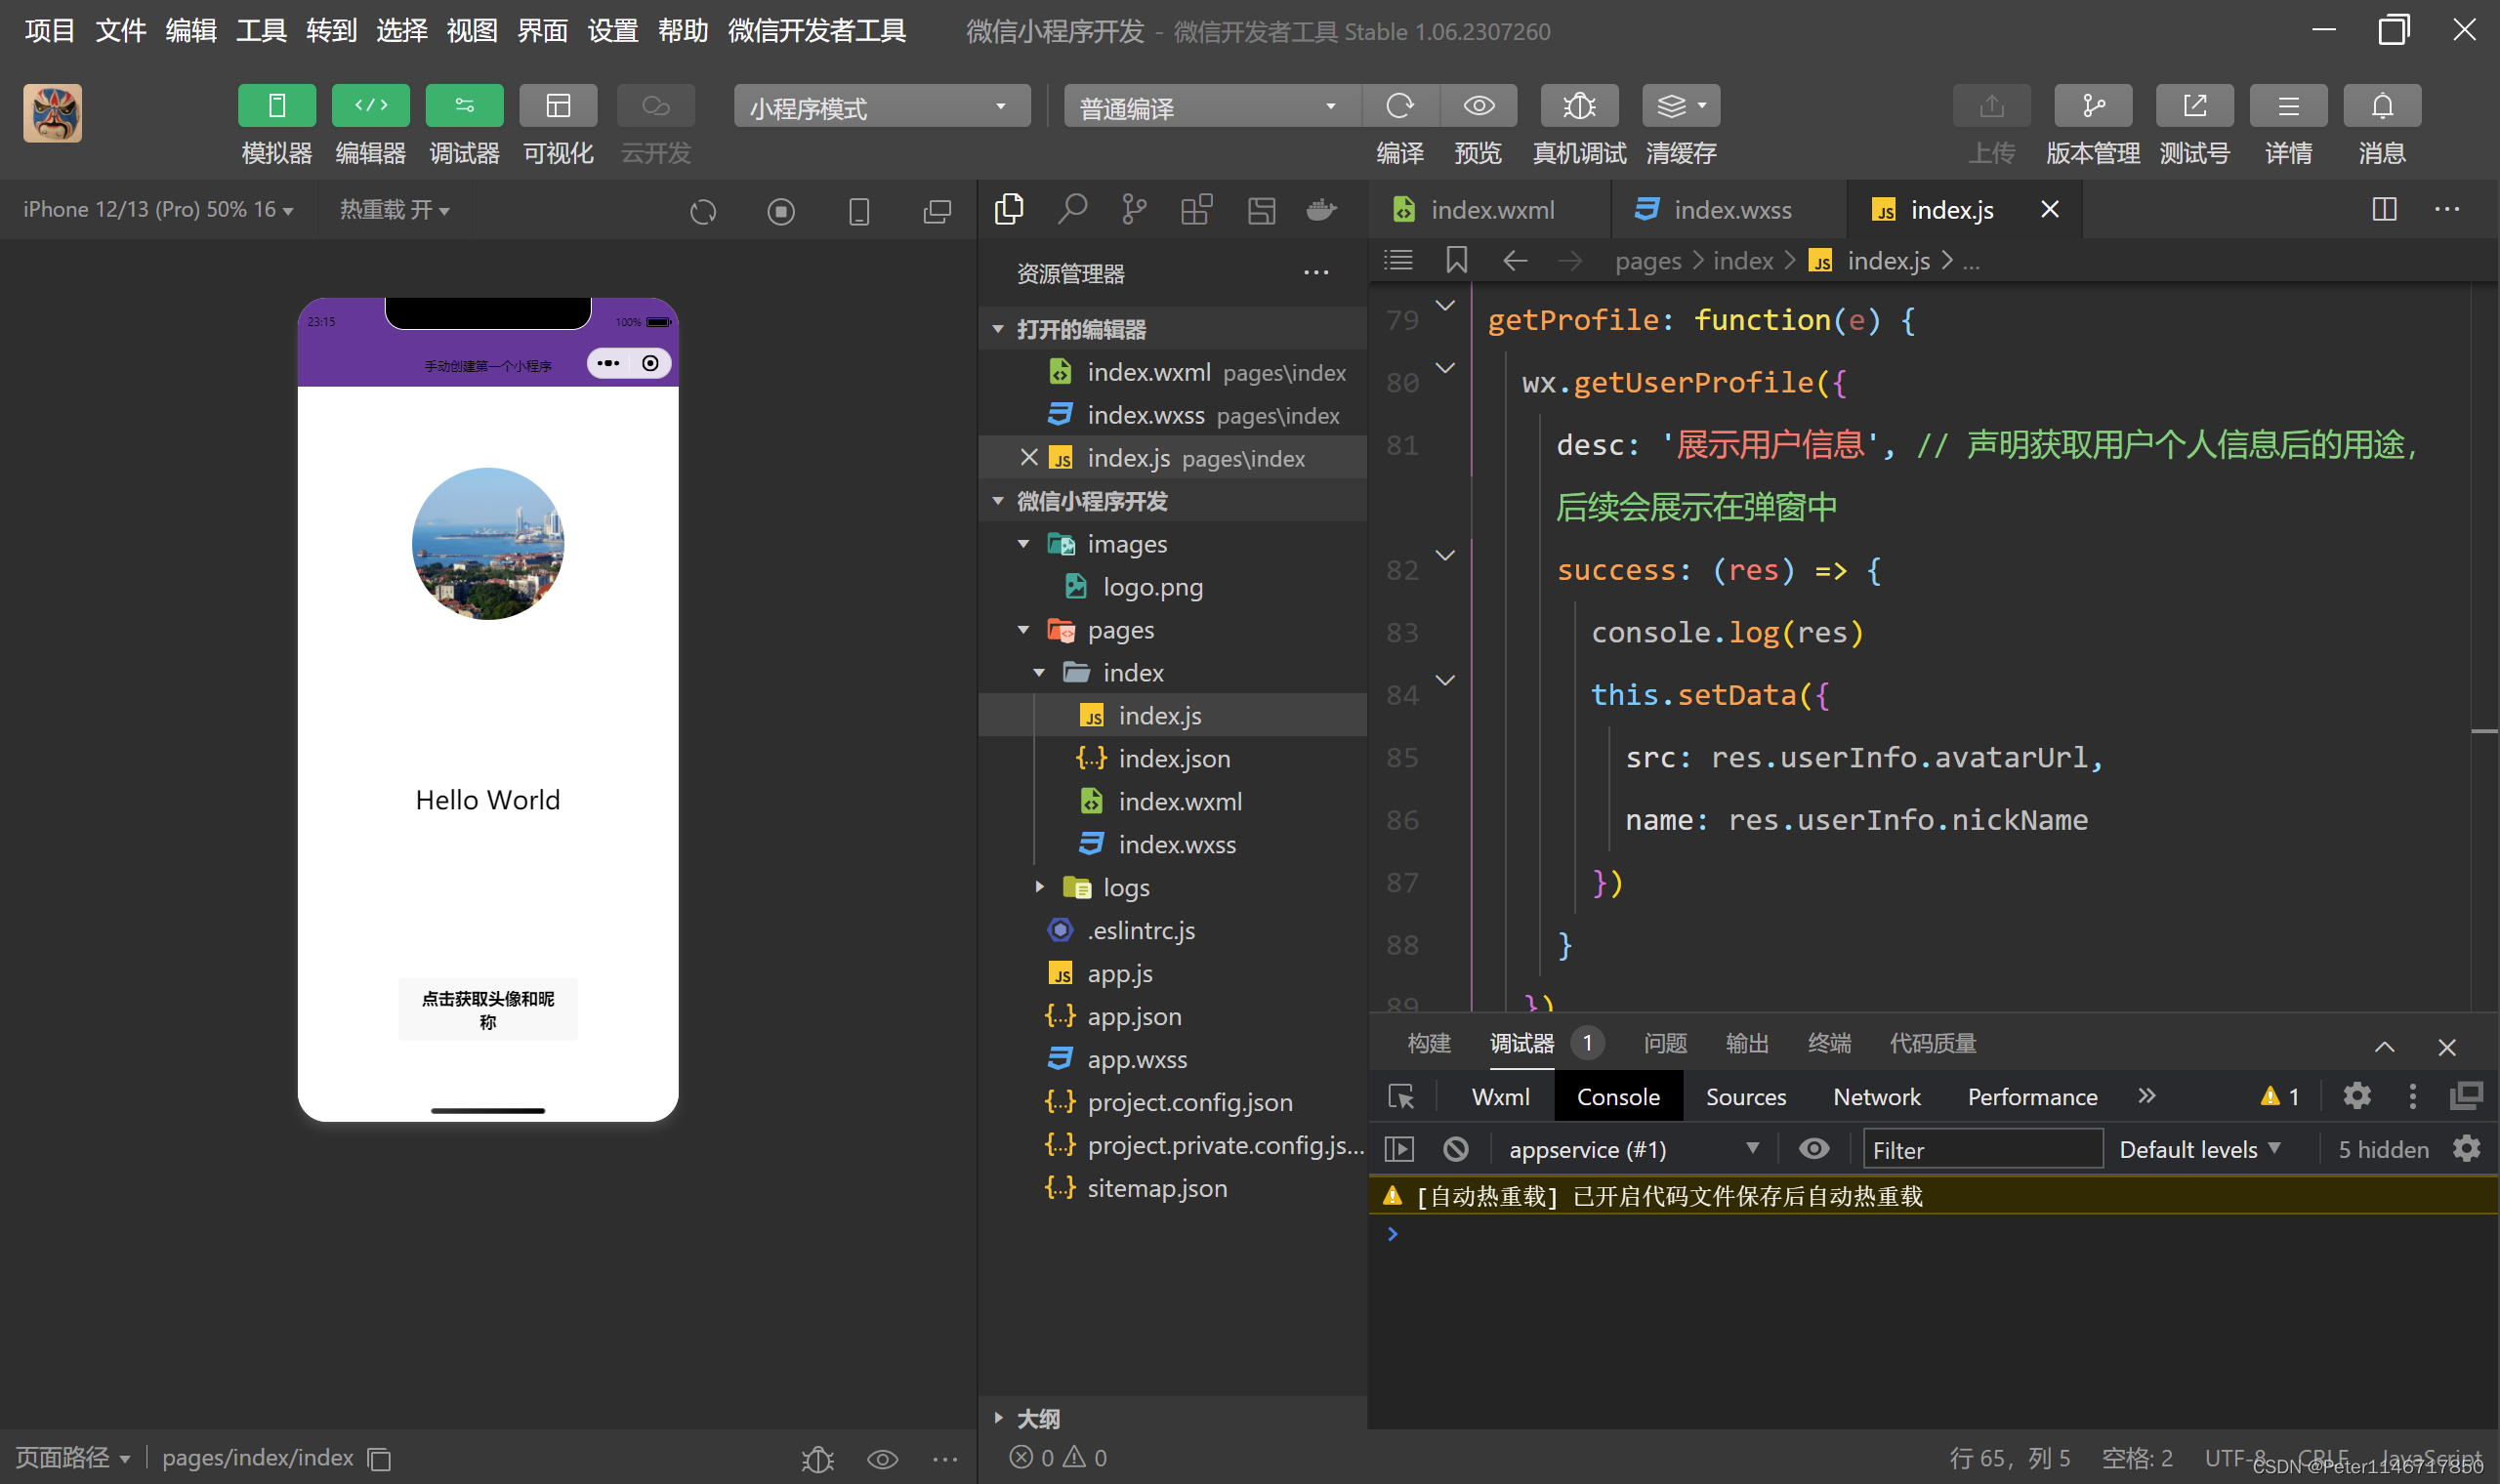Image resolution: width=2500 pixels, height=1484 pixels.
Task: Open the notifications (消息) bell icon
Action: point(2382,106)
